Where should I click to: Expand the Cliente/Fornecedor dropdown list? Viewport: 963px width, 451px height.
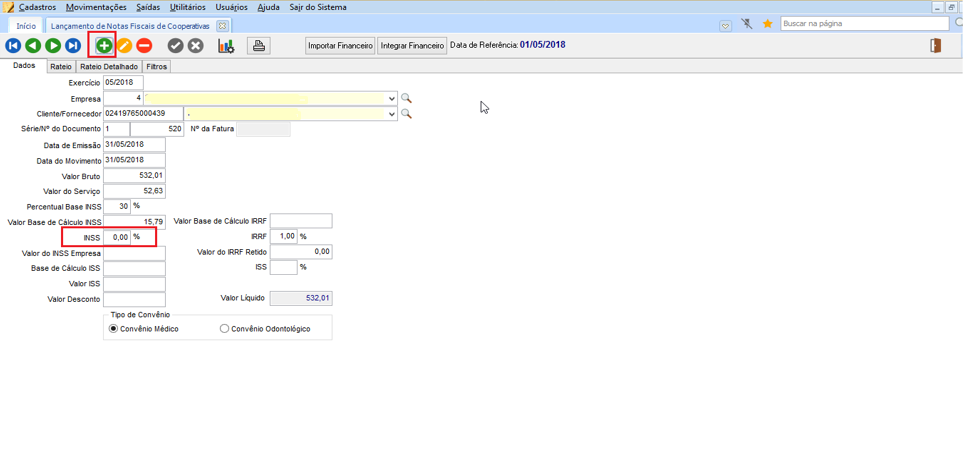pos(392,114)
